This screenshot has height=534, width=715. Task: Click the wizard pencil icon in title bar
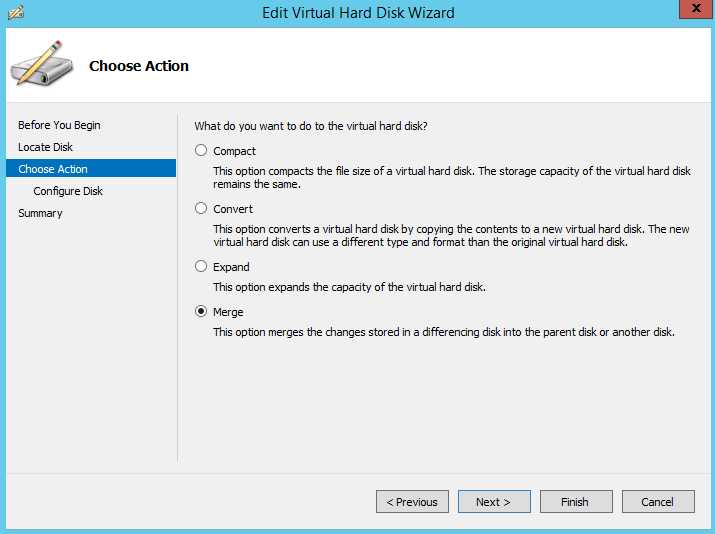click(16, 12)
